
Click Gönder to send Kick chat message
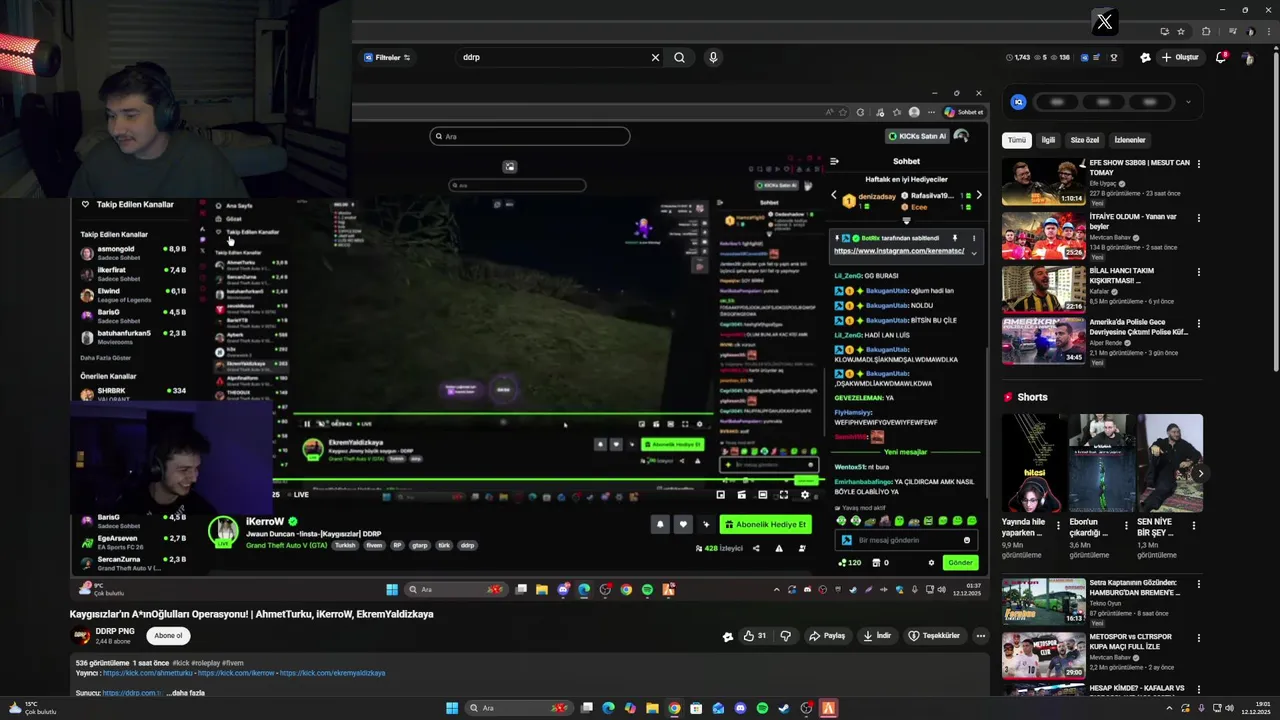(960, 562)
